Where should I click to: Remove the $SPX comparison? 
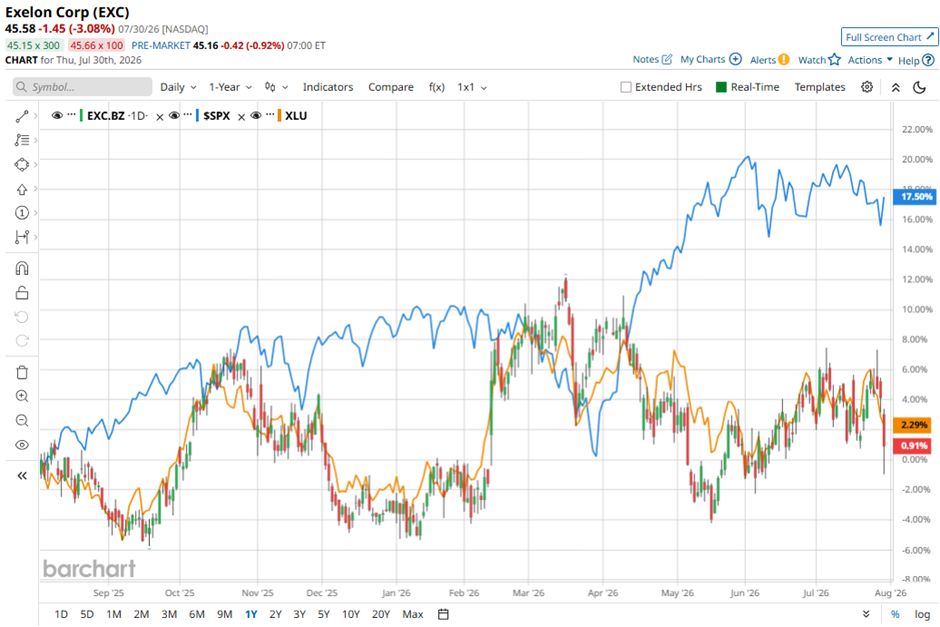coord(242,117)
